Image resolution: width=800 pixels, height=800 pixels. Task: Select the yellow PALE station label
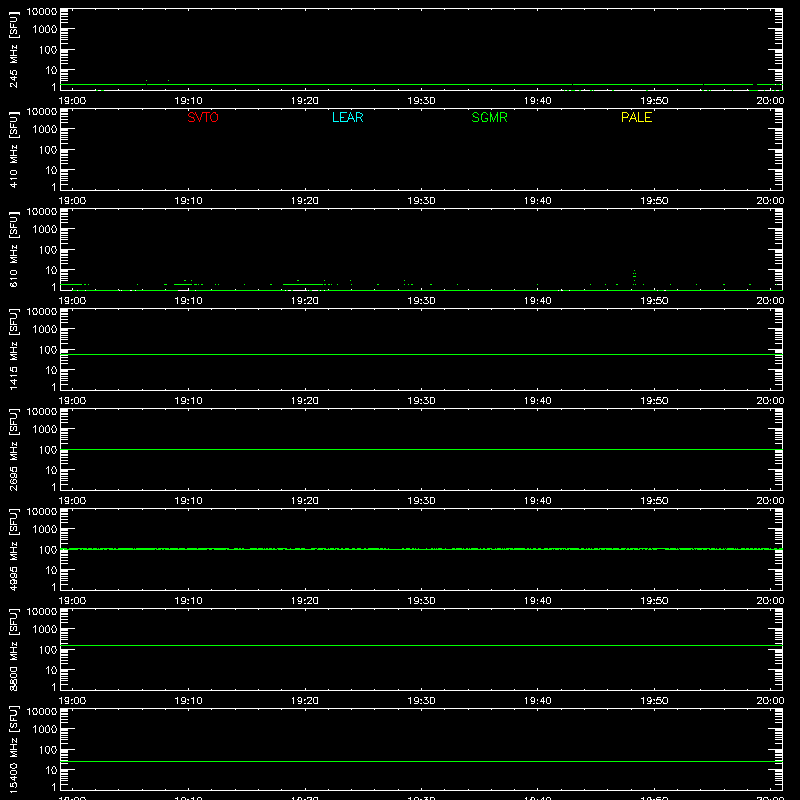tap(636, 117)
